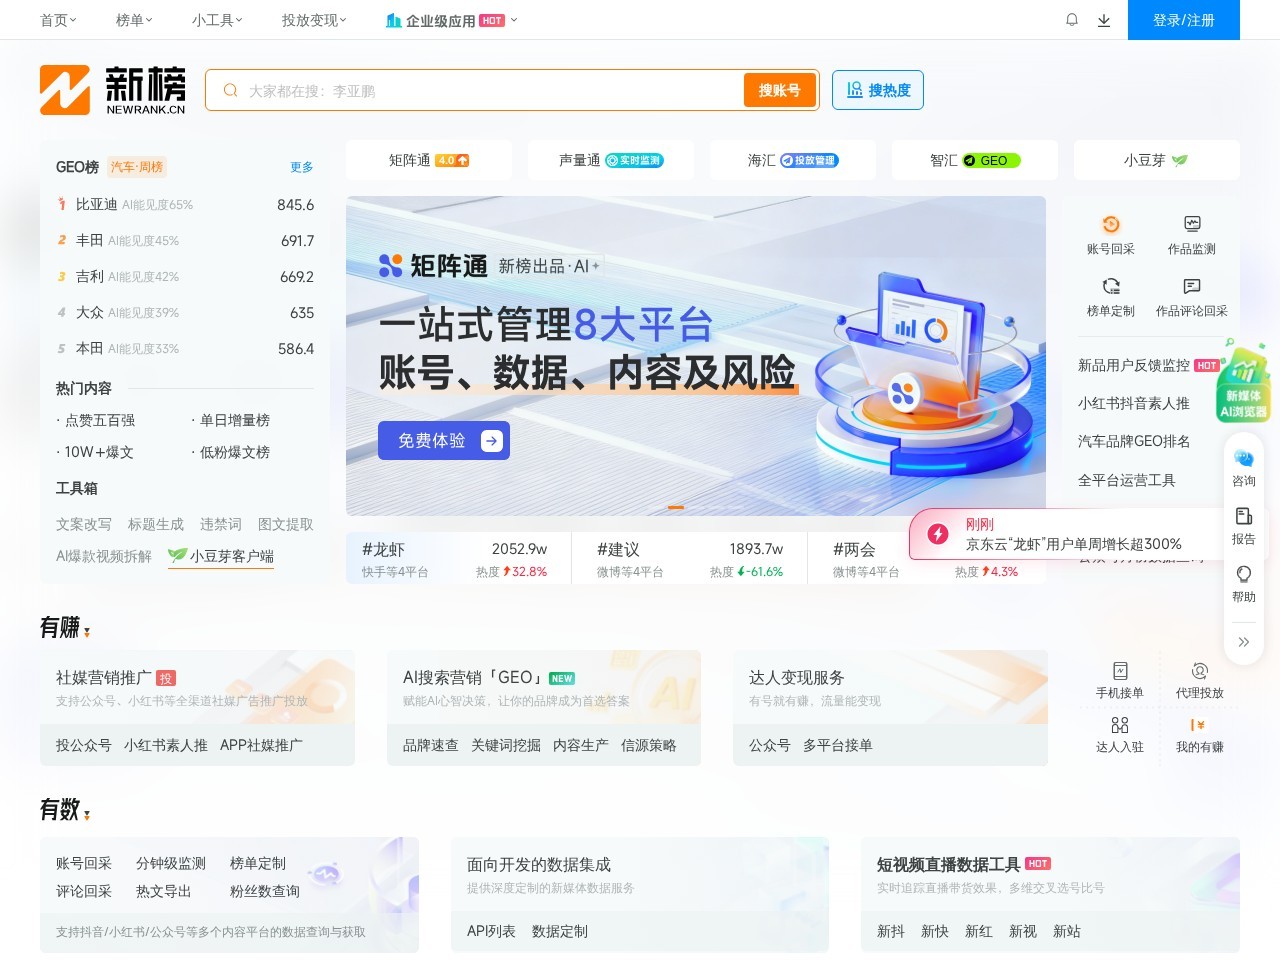
Task: Click the notification bell icon
Action: tap(1071, 20)
